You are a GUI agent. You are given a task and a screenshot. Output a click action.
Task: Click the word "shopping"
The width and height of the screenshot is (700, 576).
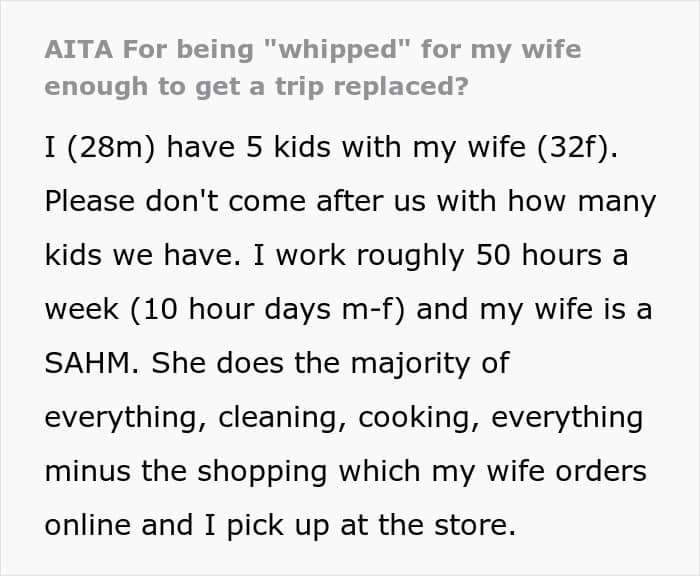pos(262,472)
